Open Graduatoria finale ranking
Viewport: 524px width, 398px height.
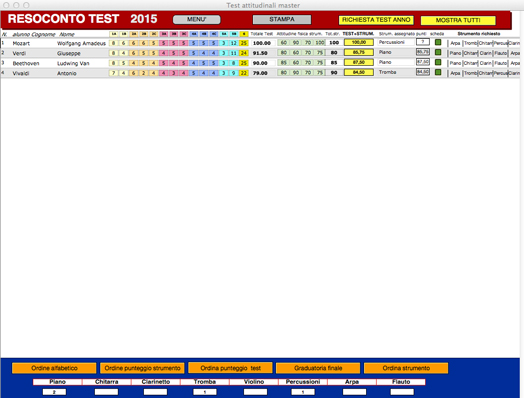[318, 368]
